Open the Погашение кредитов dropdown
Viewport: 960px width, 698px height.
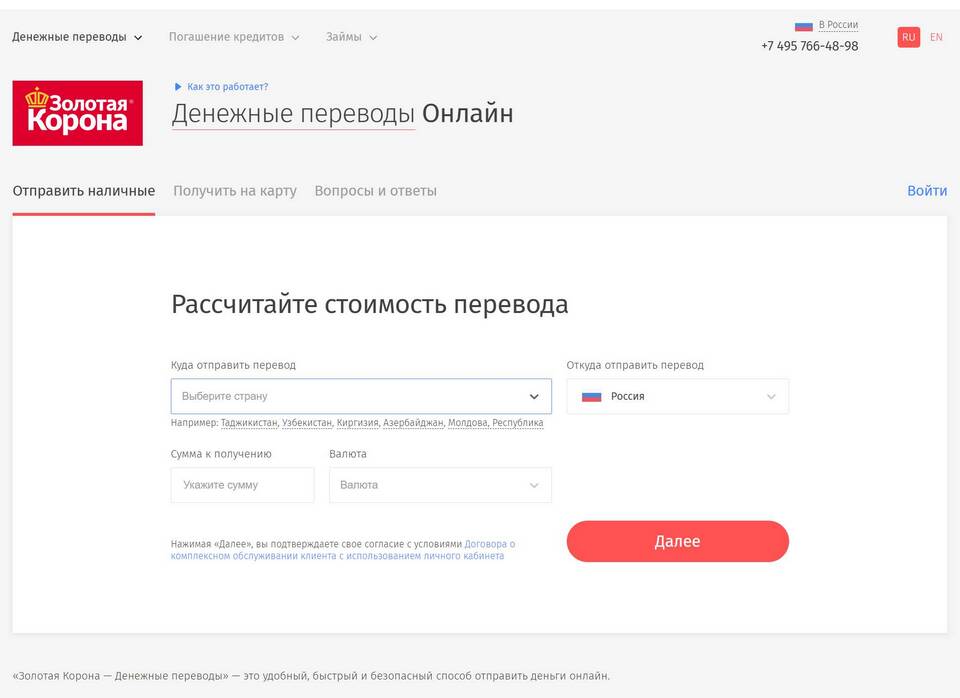[x=233, y=37]
